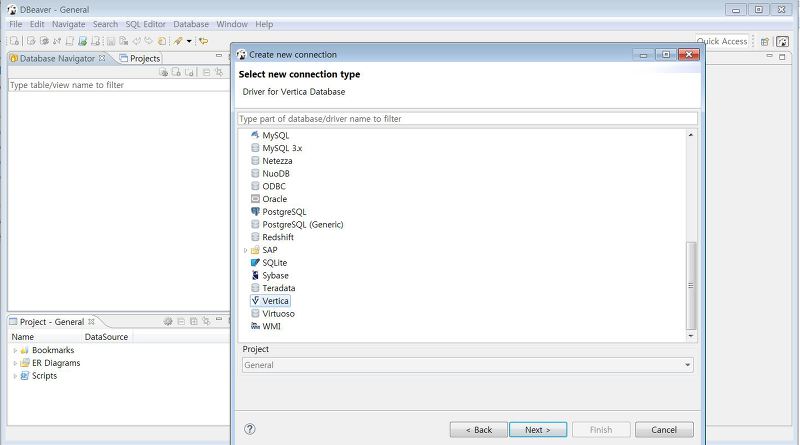The height and width of the screenshot is (445, 800).
Task: Click the Cancel button
Action: point(664,430)
